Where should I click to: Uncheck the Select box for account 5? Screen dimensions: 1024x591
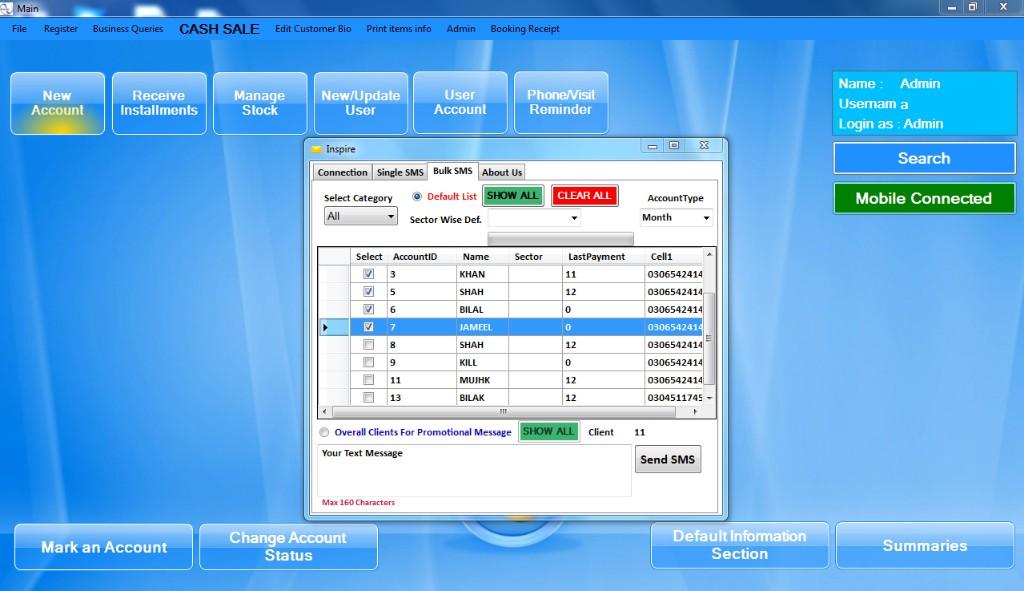pos(368,292)
